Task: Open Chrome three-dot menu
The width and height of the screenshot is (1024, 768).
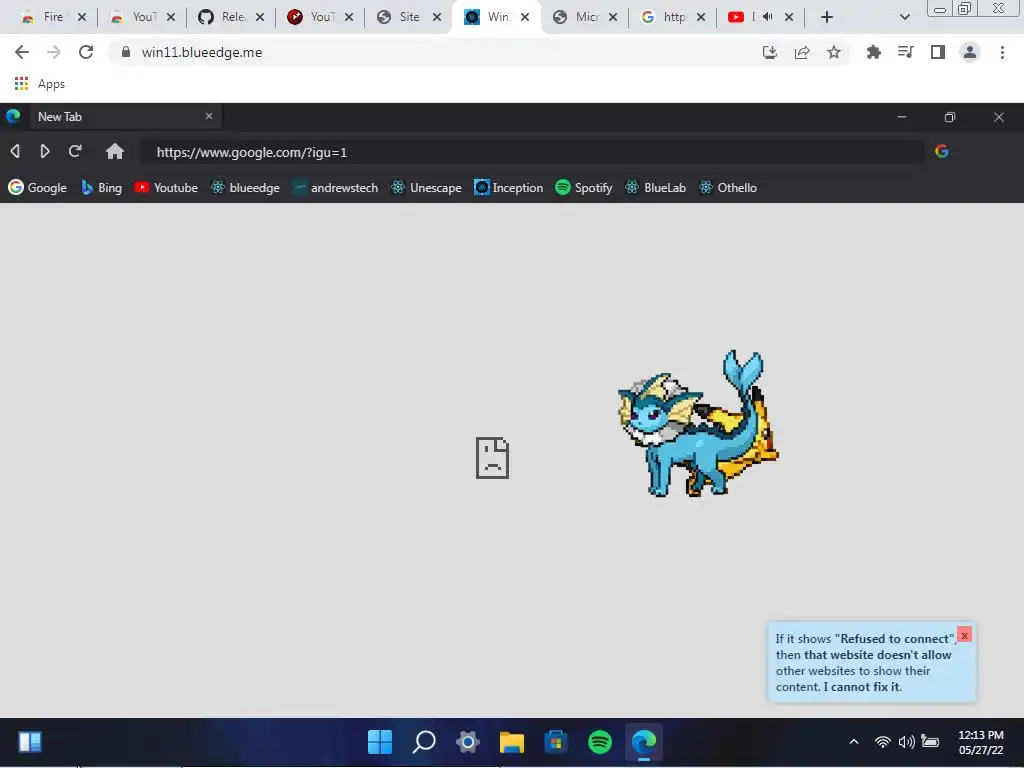Action: pyautogui.click(x=1002, y=52)
